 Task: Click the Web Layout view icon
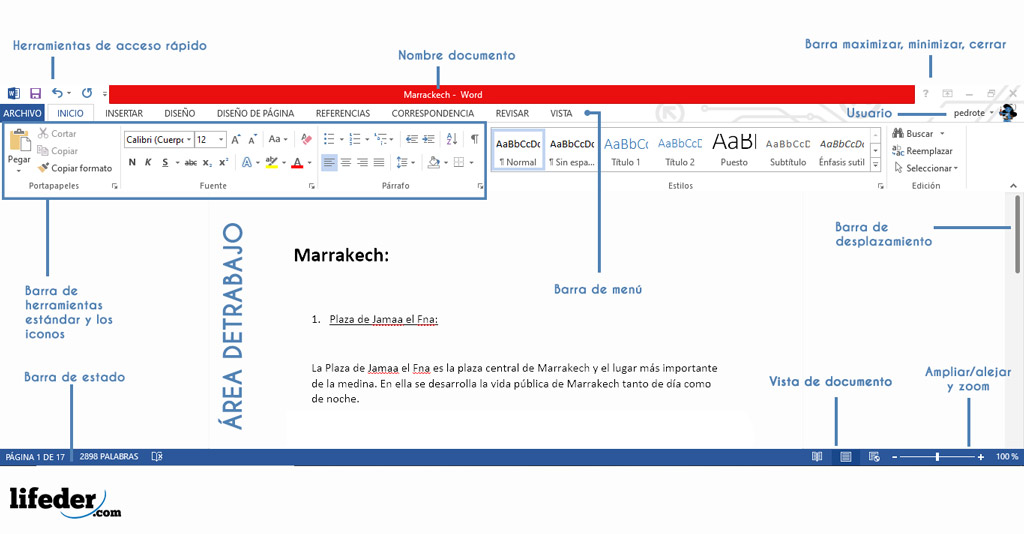tap(874, 457)
